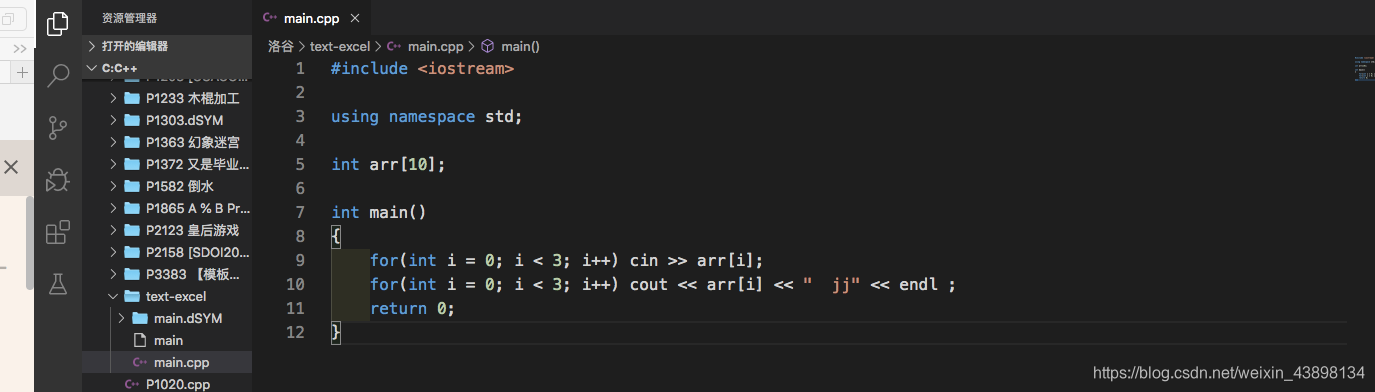Open the Source Control view
This screenshot has width=1375, height=392.
coord(58,128)
